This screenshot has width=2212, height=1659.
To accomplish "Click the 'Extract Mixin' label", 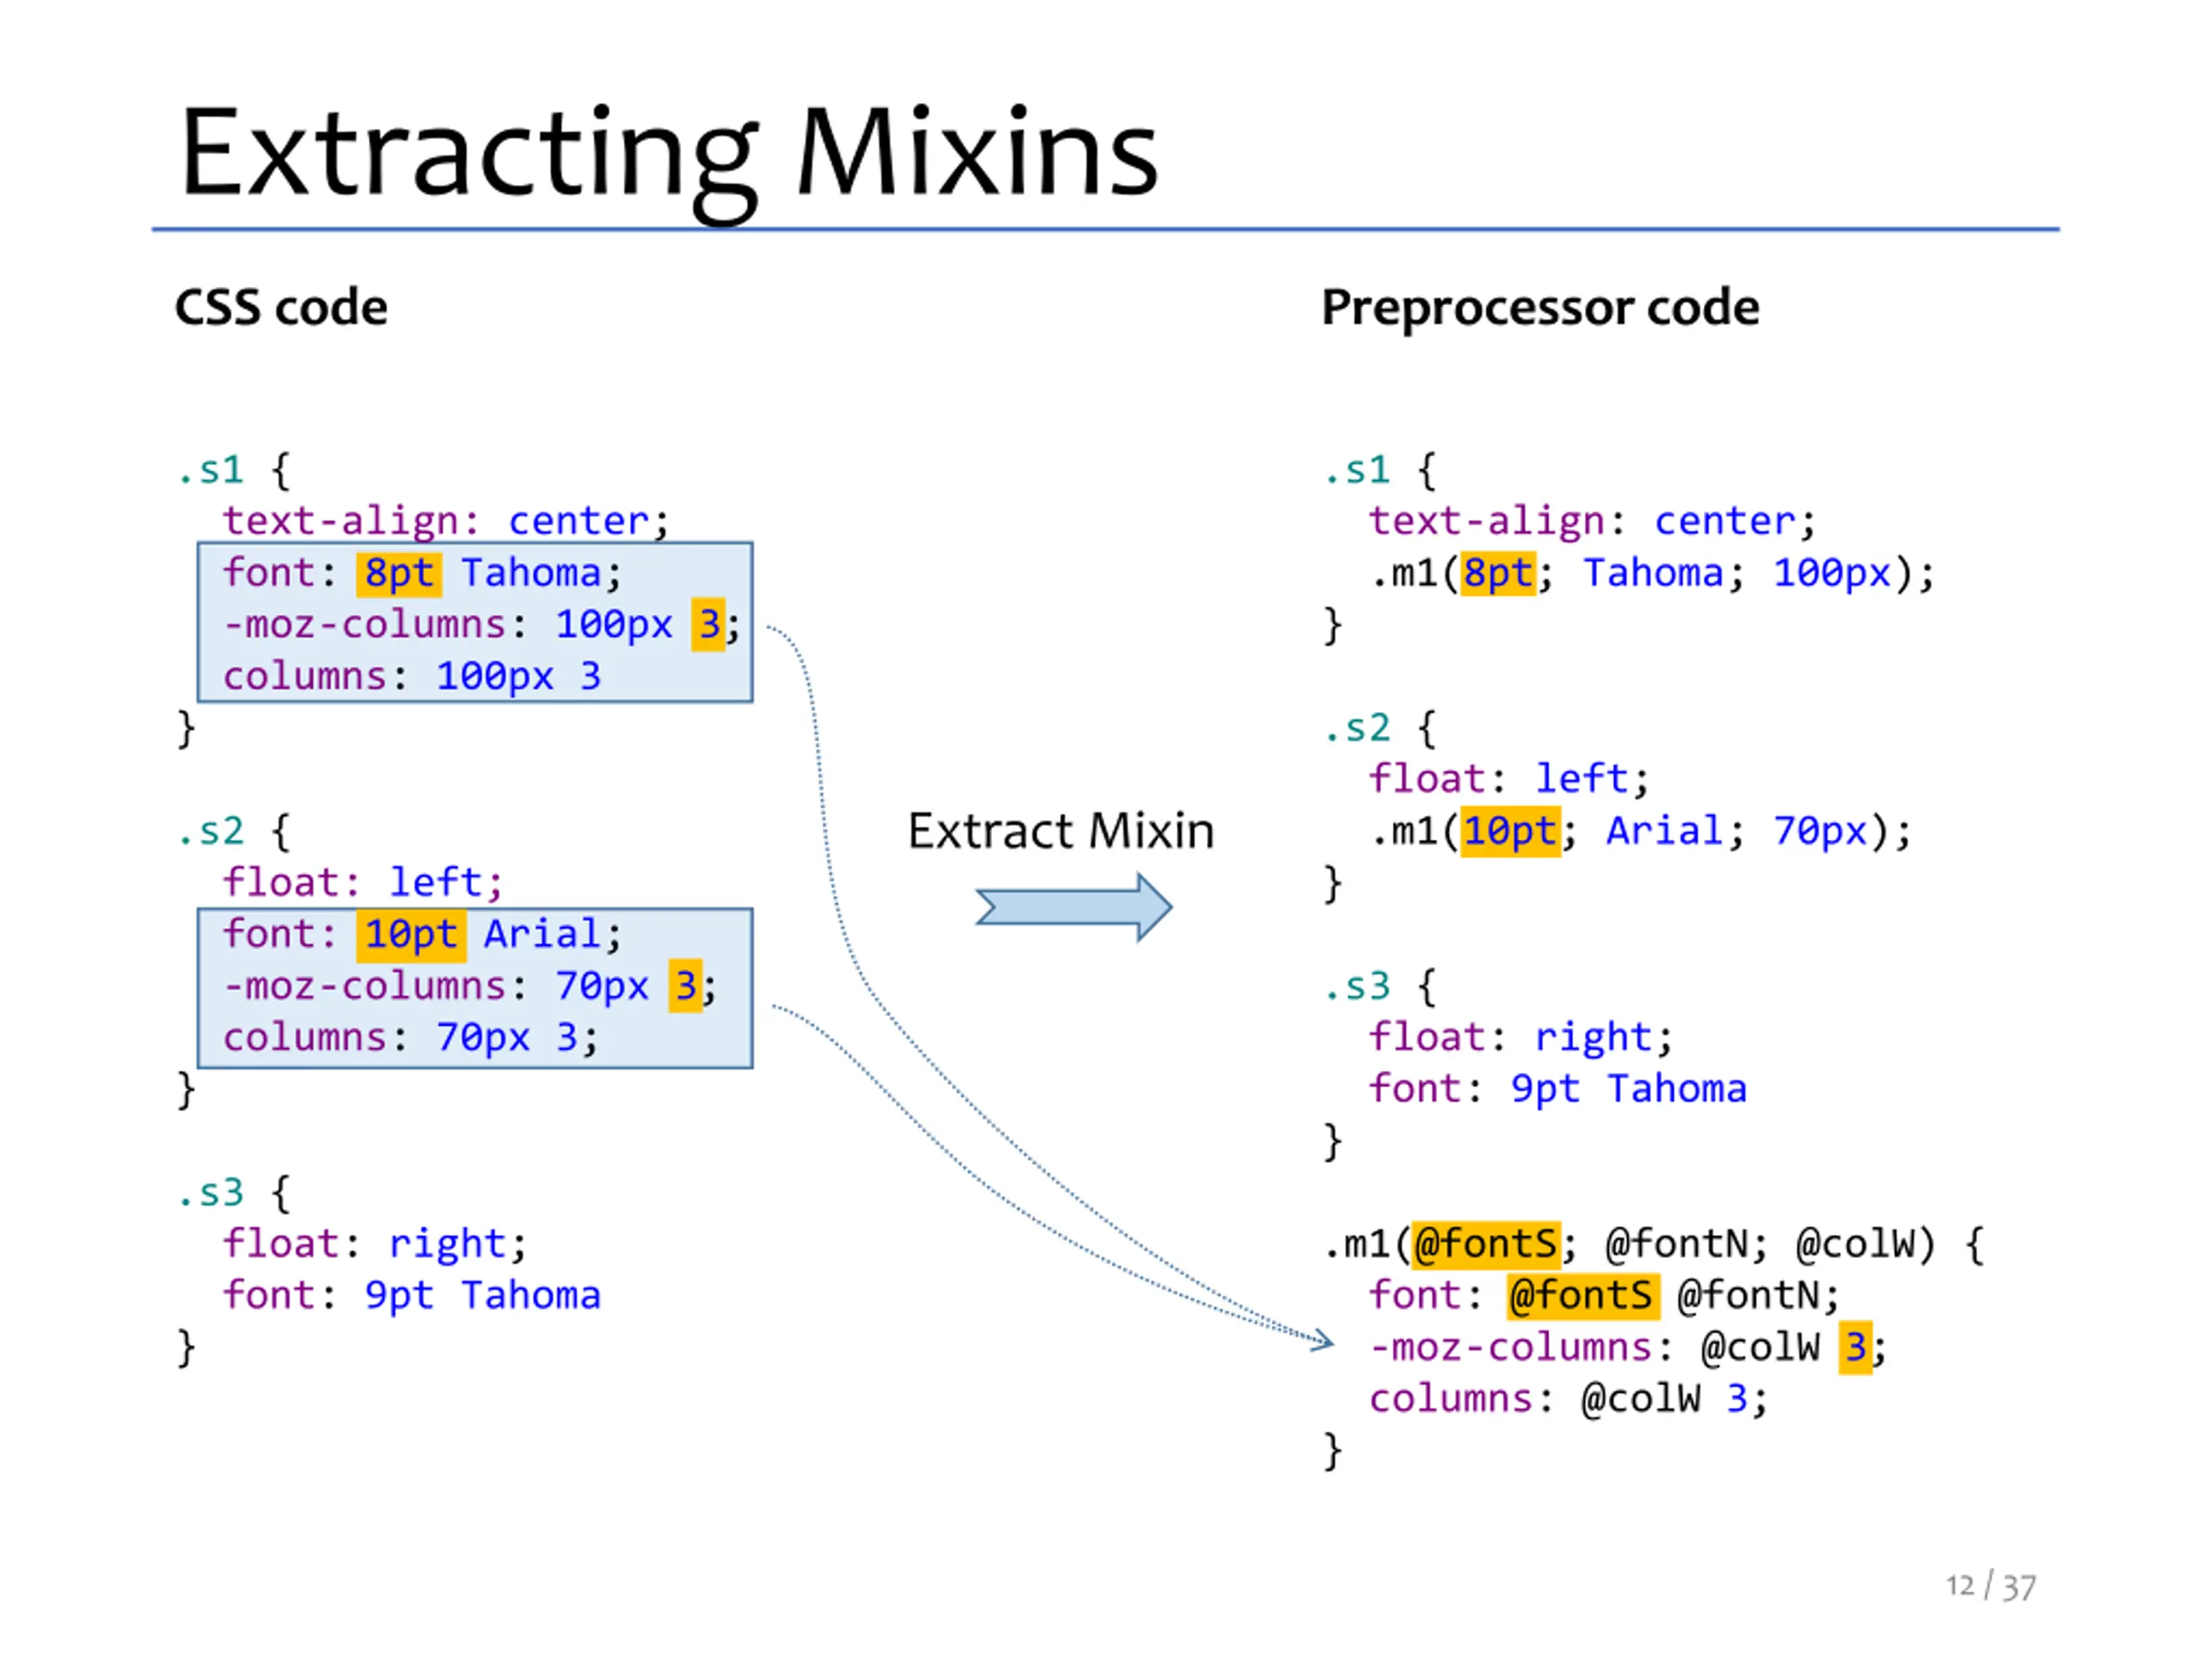I will [1061, 831].
